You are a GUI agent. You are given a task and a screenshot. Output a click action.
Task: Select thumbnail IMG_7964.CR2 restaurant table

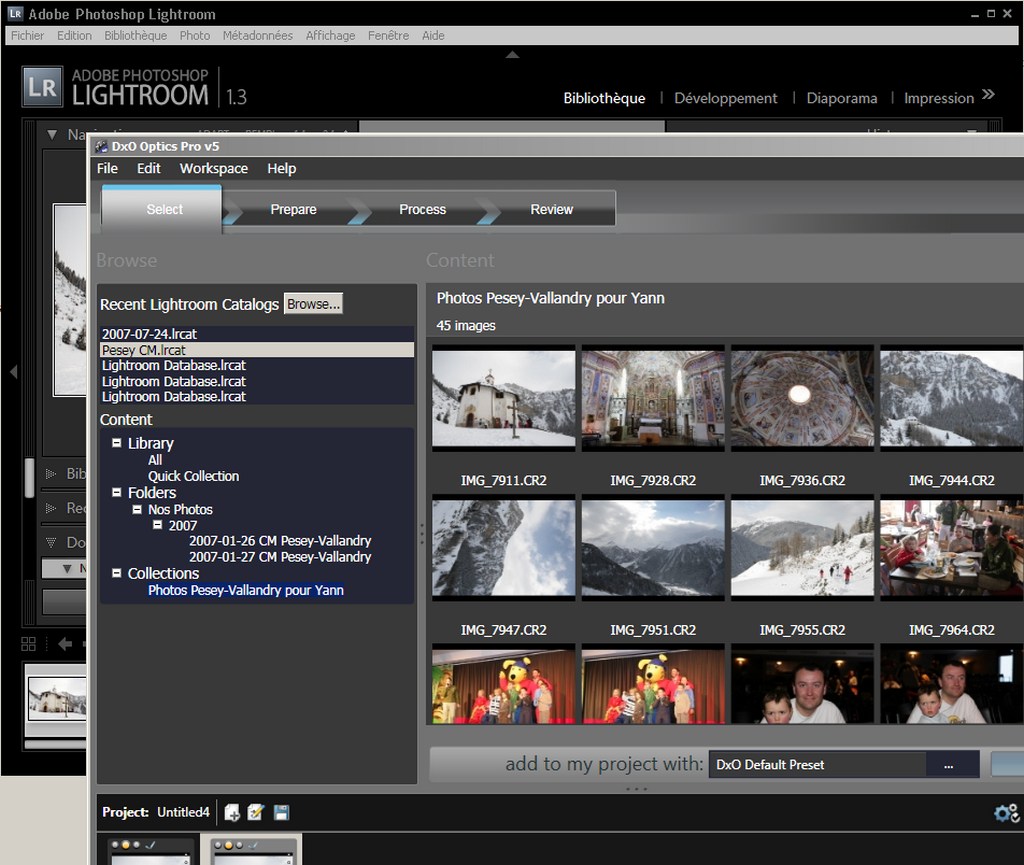[952, 548]
